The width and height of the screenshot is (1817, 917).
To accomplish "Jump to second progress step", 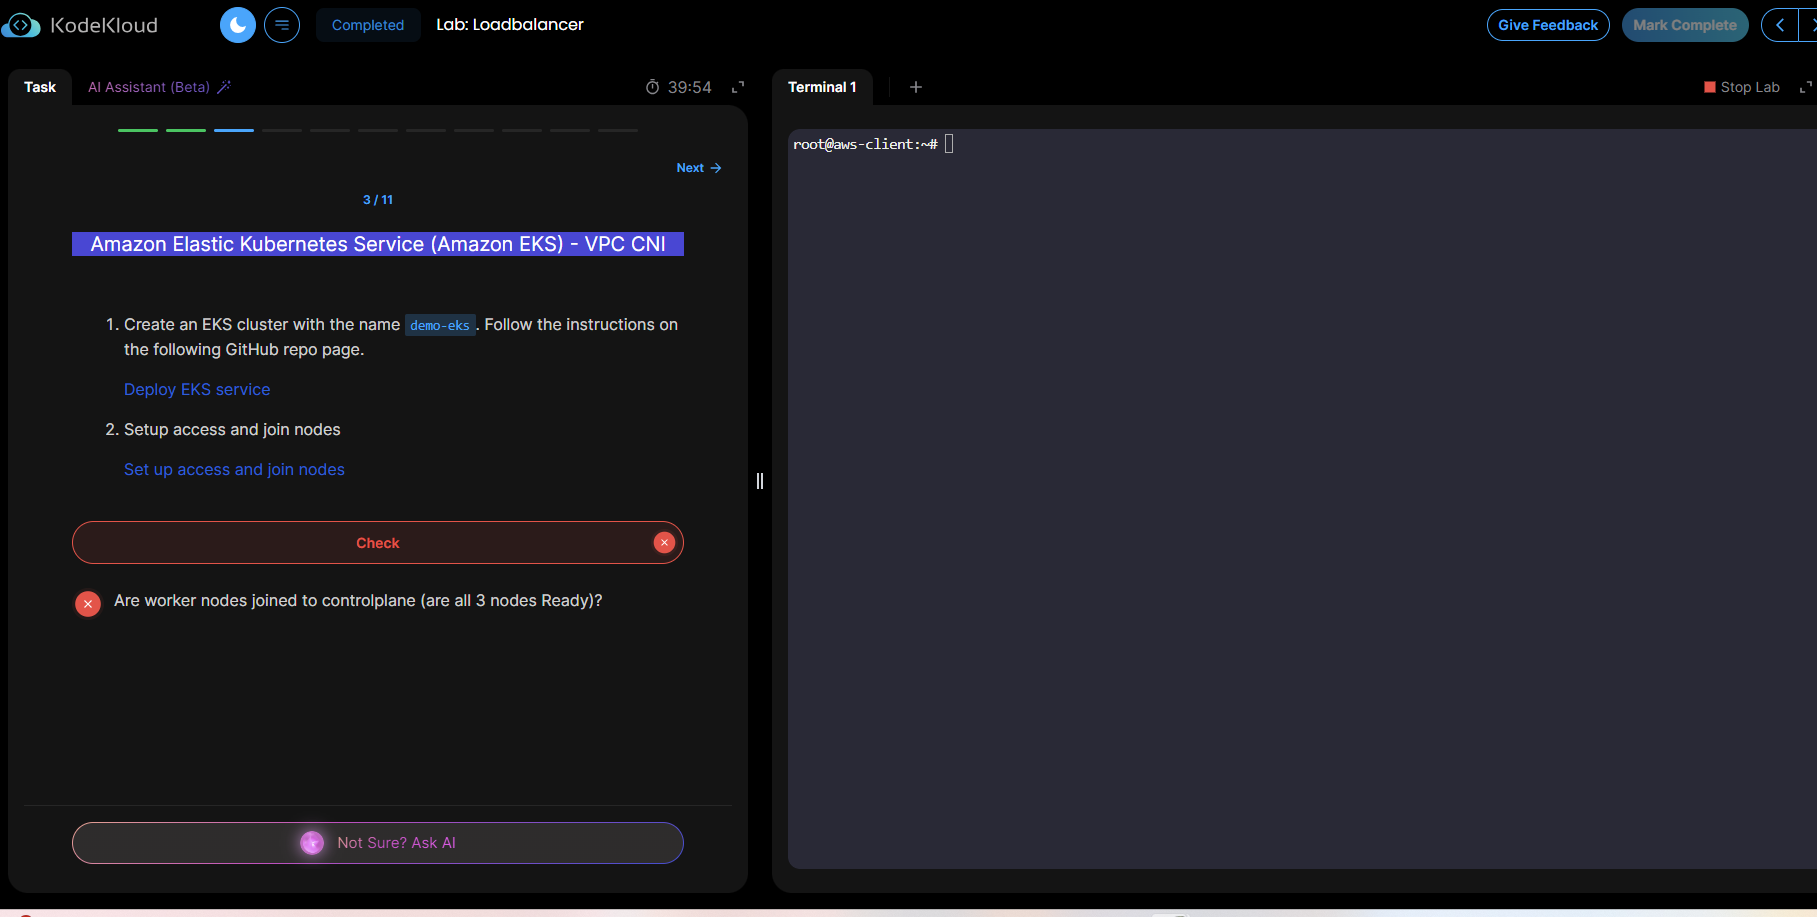I will tap(186, 130).
